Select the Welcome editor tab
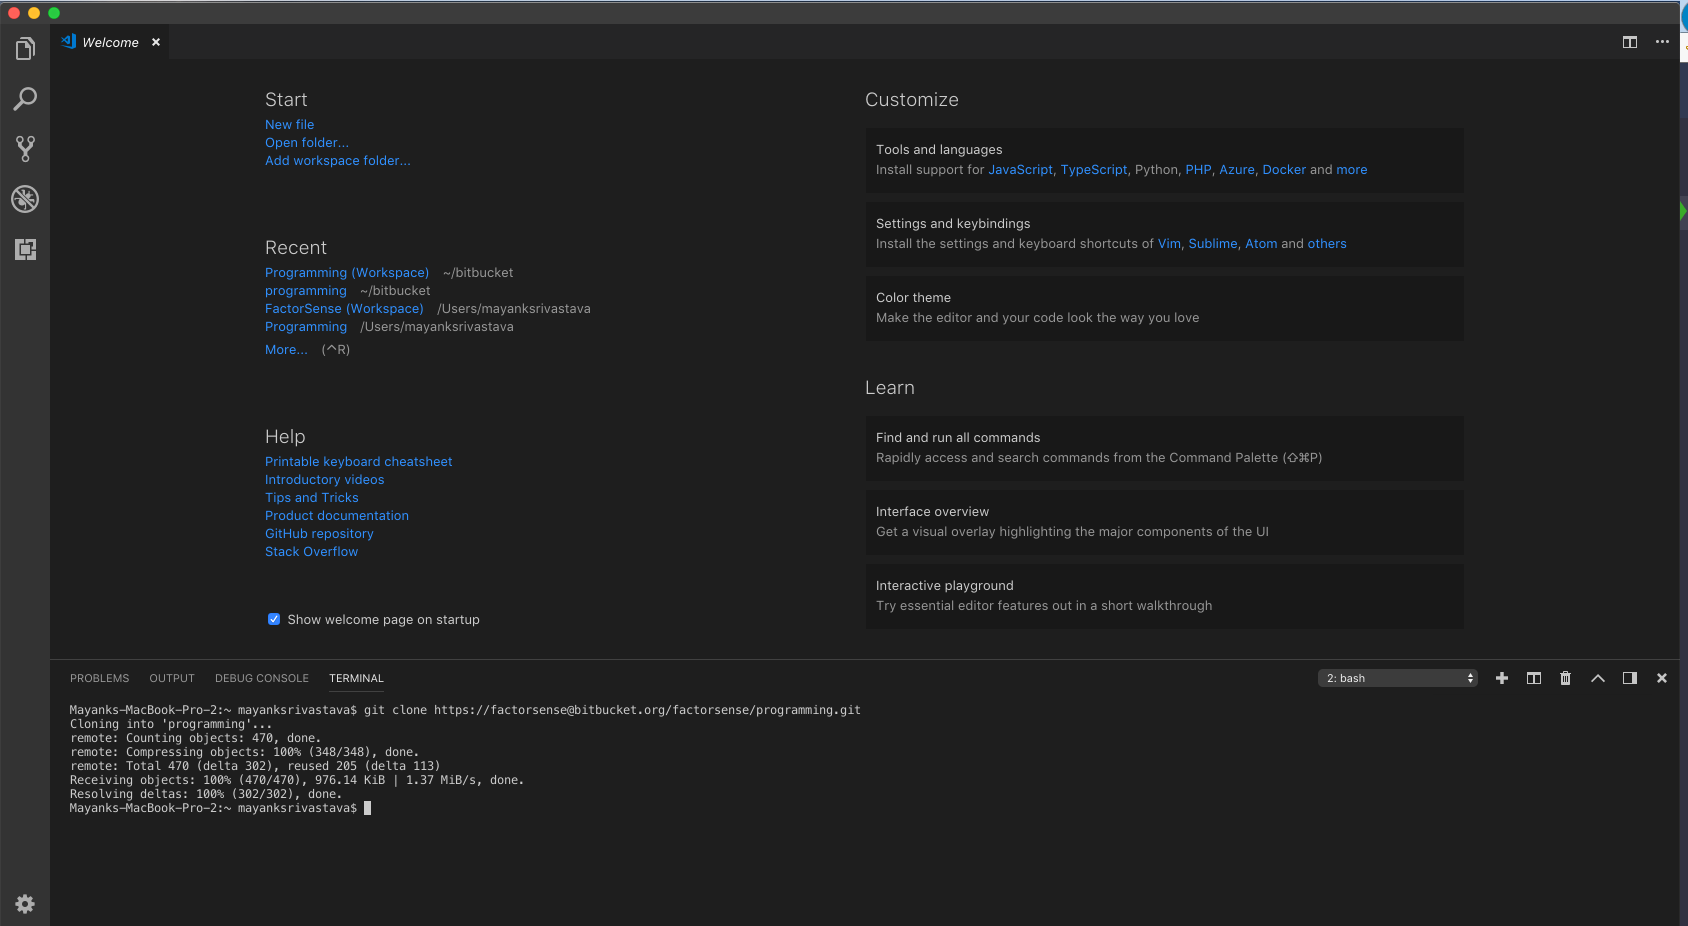Screen dimensions: 1688x926 tap(110, 42)
